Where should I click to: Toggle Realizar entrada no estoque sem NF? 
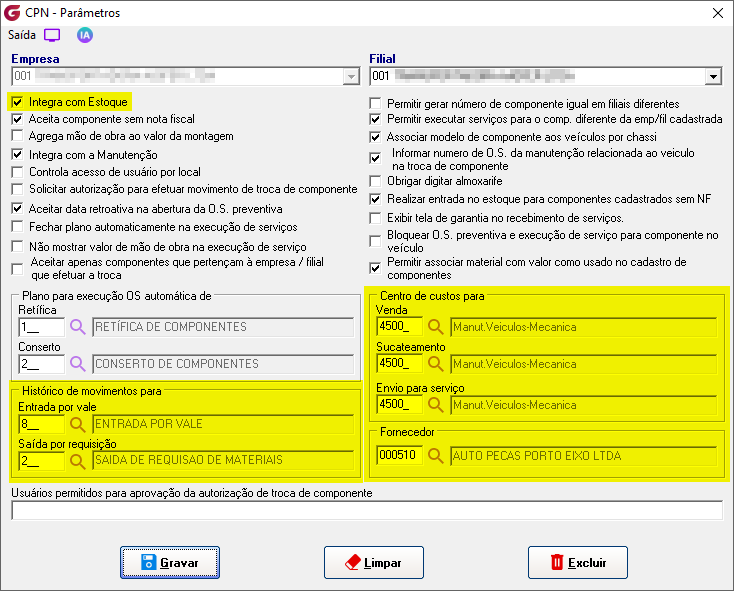tap(375, 199)
